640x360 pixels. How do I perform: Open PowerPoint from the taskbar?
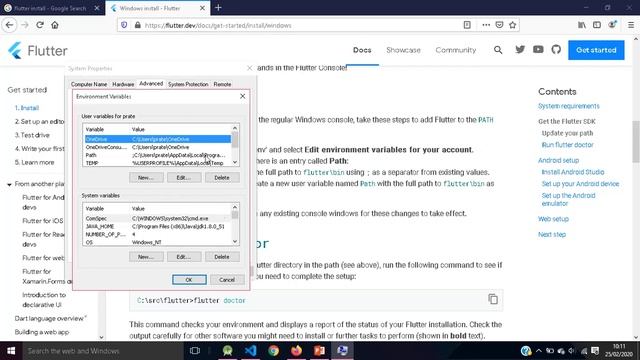pyautogui.click(x=320, y=351)
